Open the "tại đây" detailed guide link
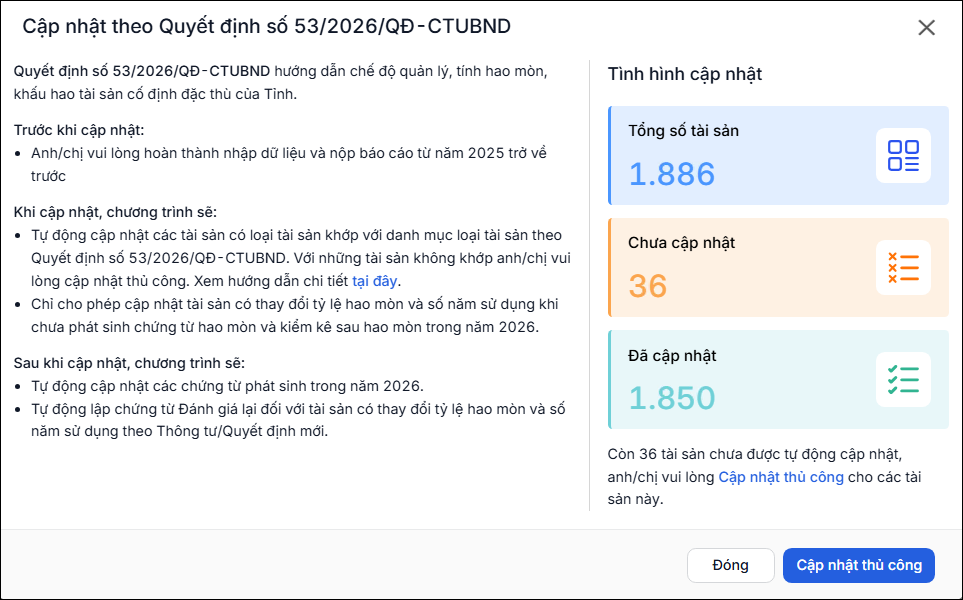 click(374, 281)
